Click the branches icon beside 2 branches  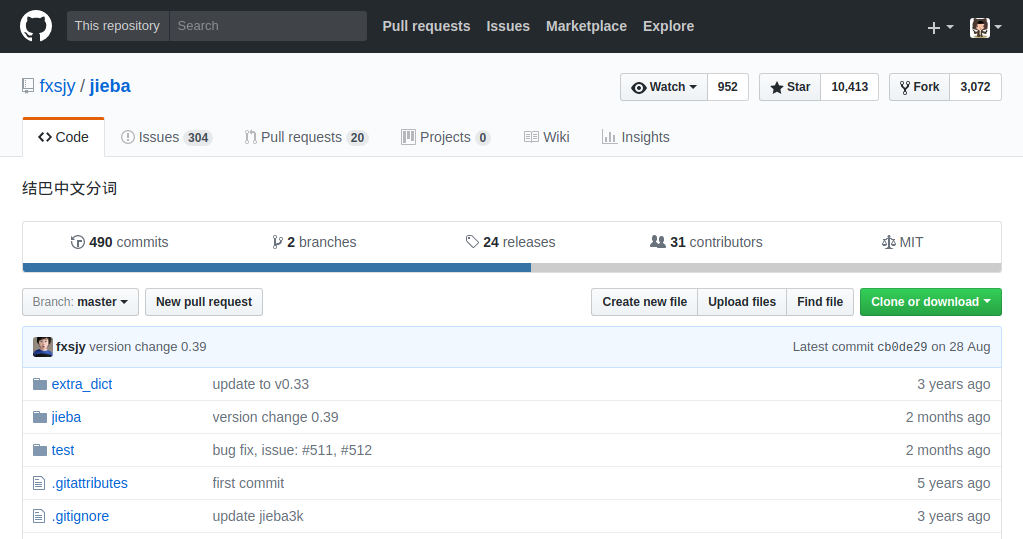(x=277, y=242)
